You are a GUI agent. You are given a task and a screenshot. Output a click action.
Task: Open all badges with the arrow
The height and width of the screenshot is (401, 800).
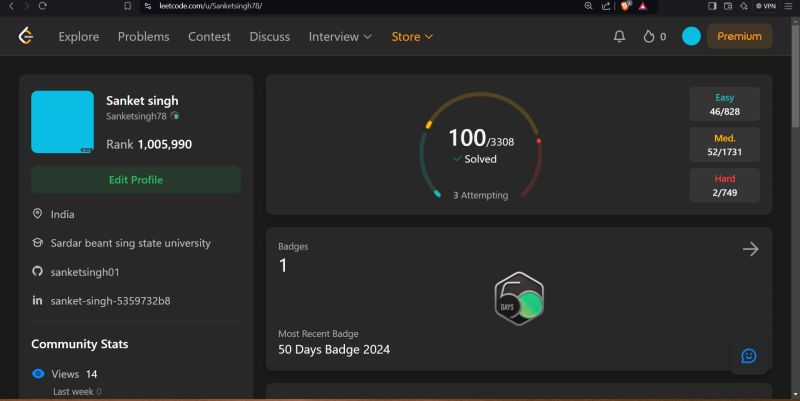point(750,249)
